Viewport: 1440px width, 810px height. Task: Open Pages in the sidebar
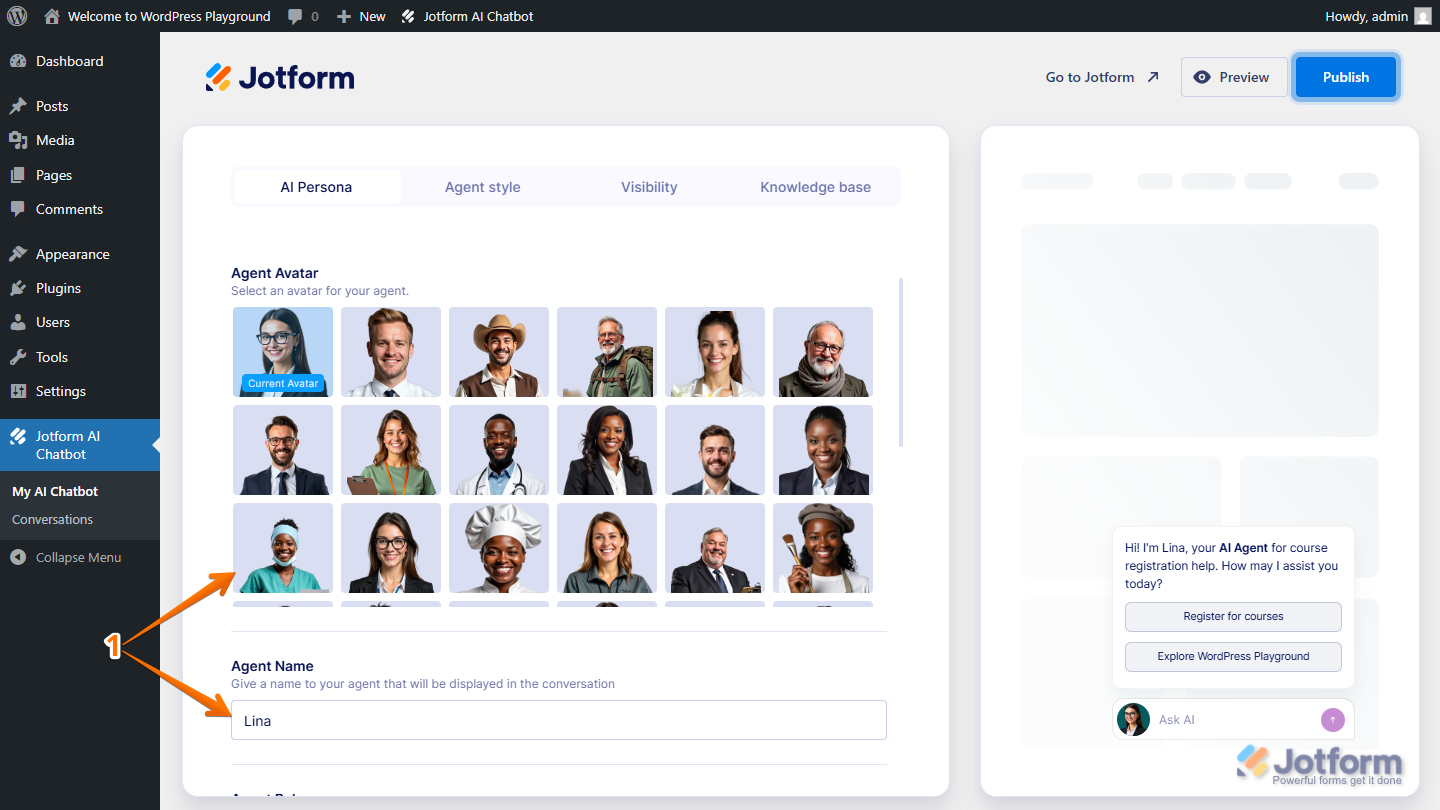coord(80,175)
